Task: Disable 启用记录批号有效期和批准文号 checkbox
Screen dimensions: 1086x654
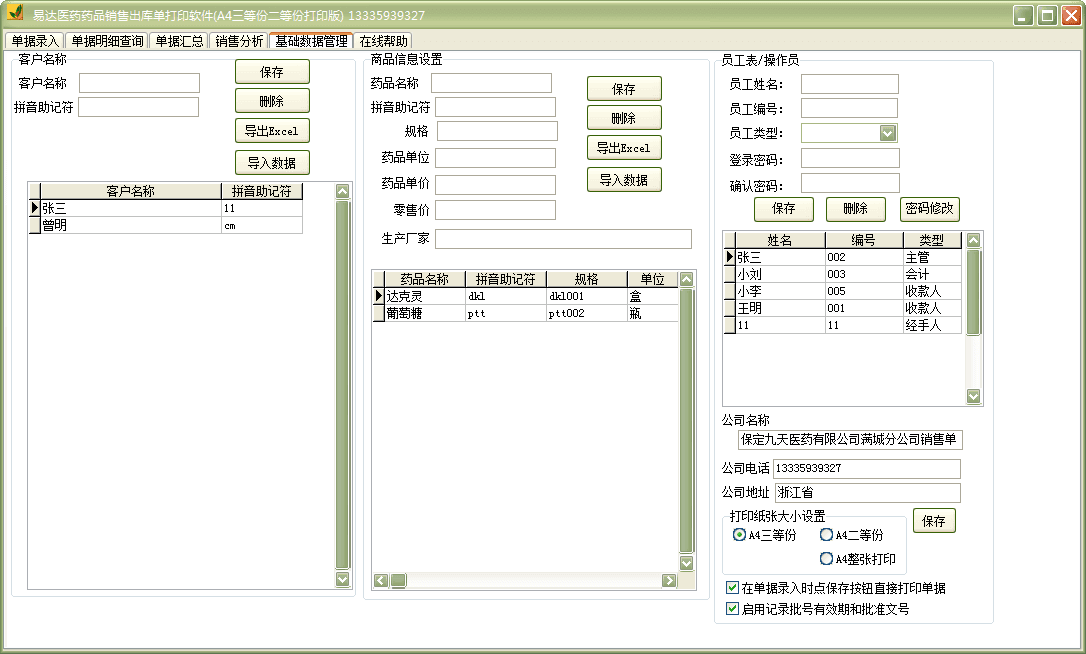Action: click(733, 608)
